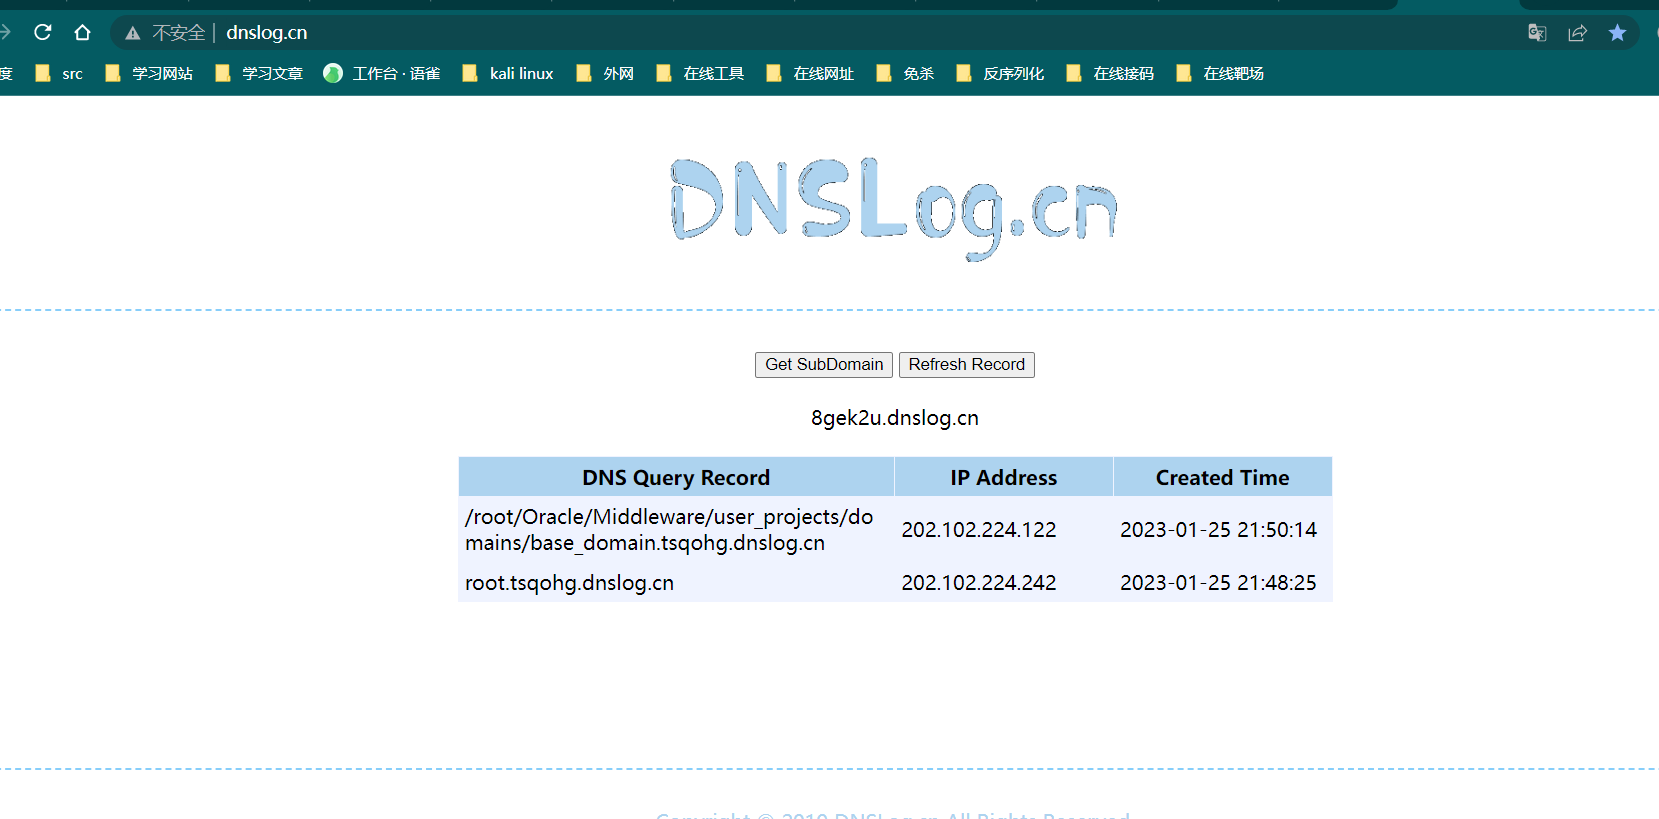Reload the page with the refresh icon
This screenshot has height=819, width=1659.
tap(42, 32)
